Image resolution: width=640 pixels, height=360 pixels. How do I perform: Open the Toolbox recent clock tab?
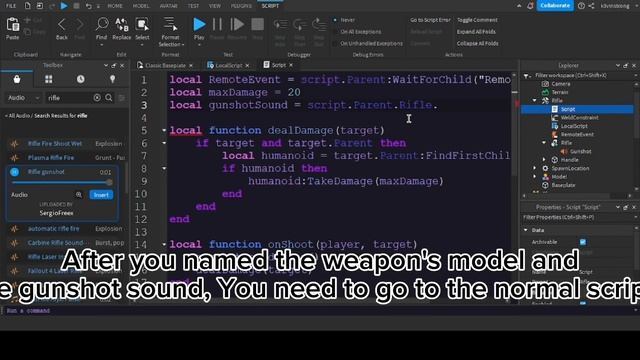[80, 79]
